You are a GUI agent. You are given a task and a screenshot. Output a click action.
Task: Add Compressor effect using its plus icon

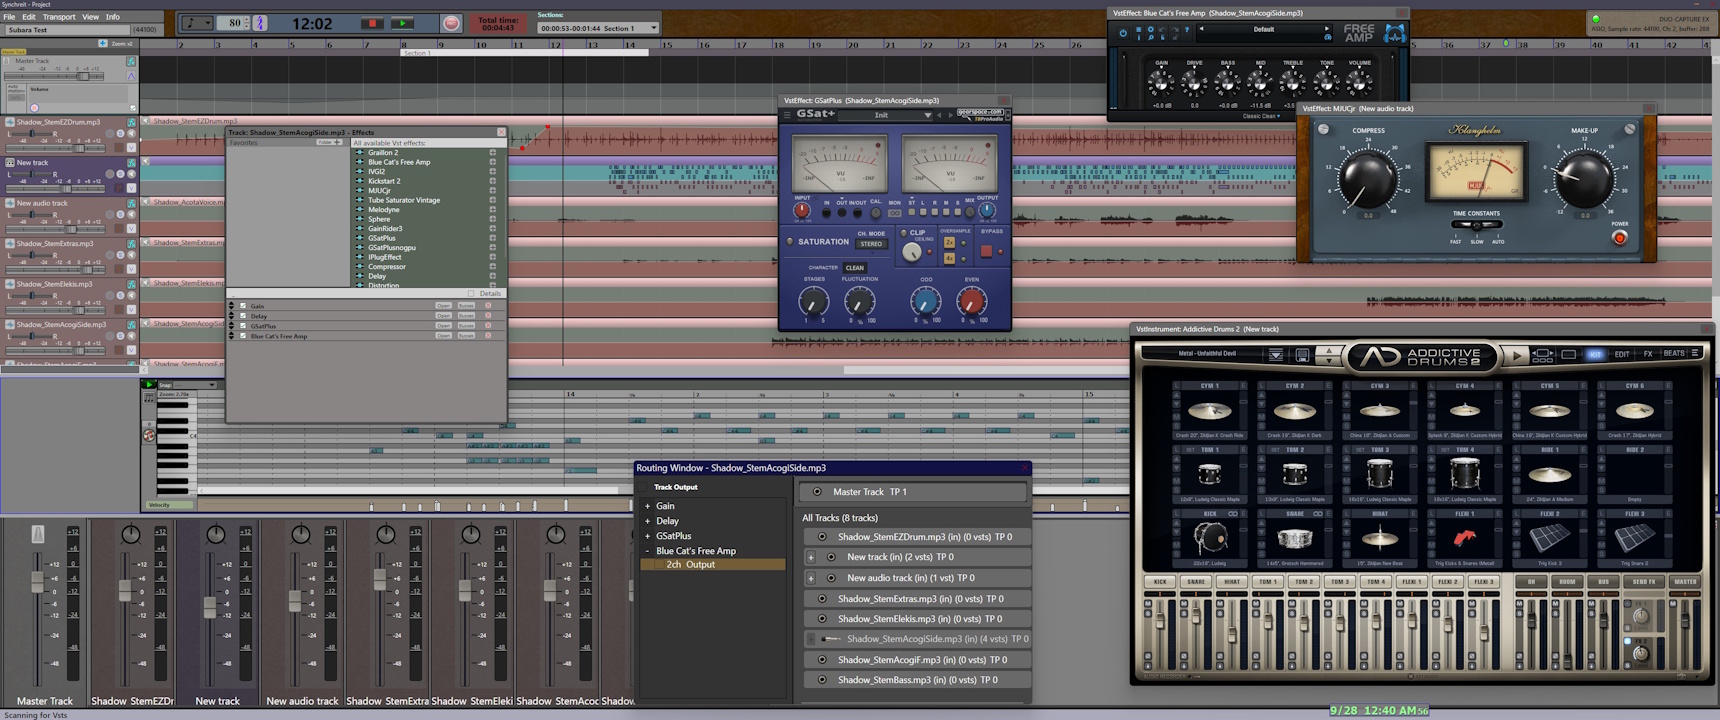pyautogui.click(x=492, y=267)
